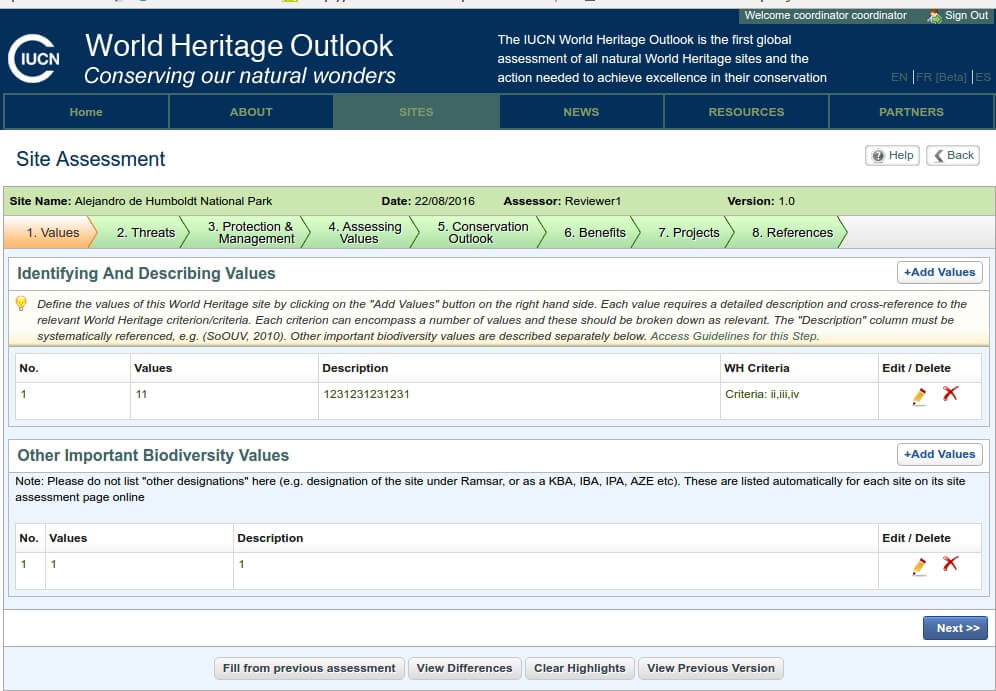
Task: Switch language to ES
Action: point(983,77)
